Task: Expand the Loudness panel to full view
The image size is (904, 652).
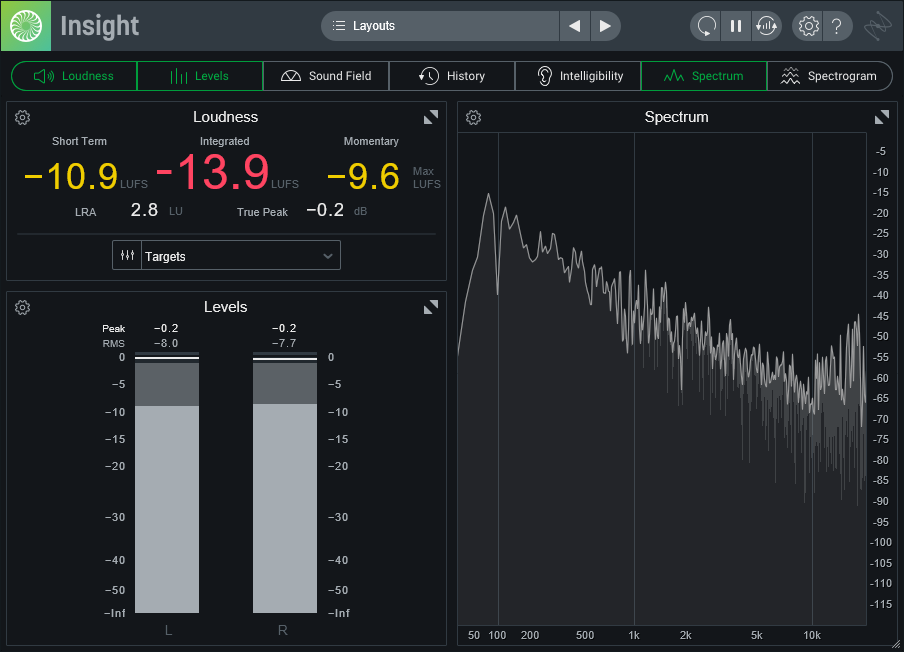Action: coord(431,118)
